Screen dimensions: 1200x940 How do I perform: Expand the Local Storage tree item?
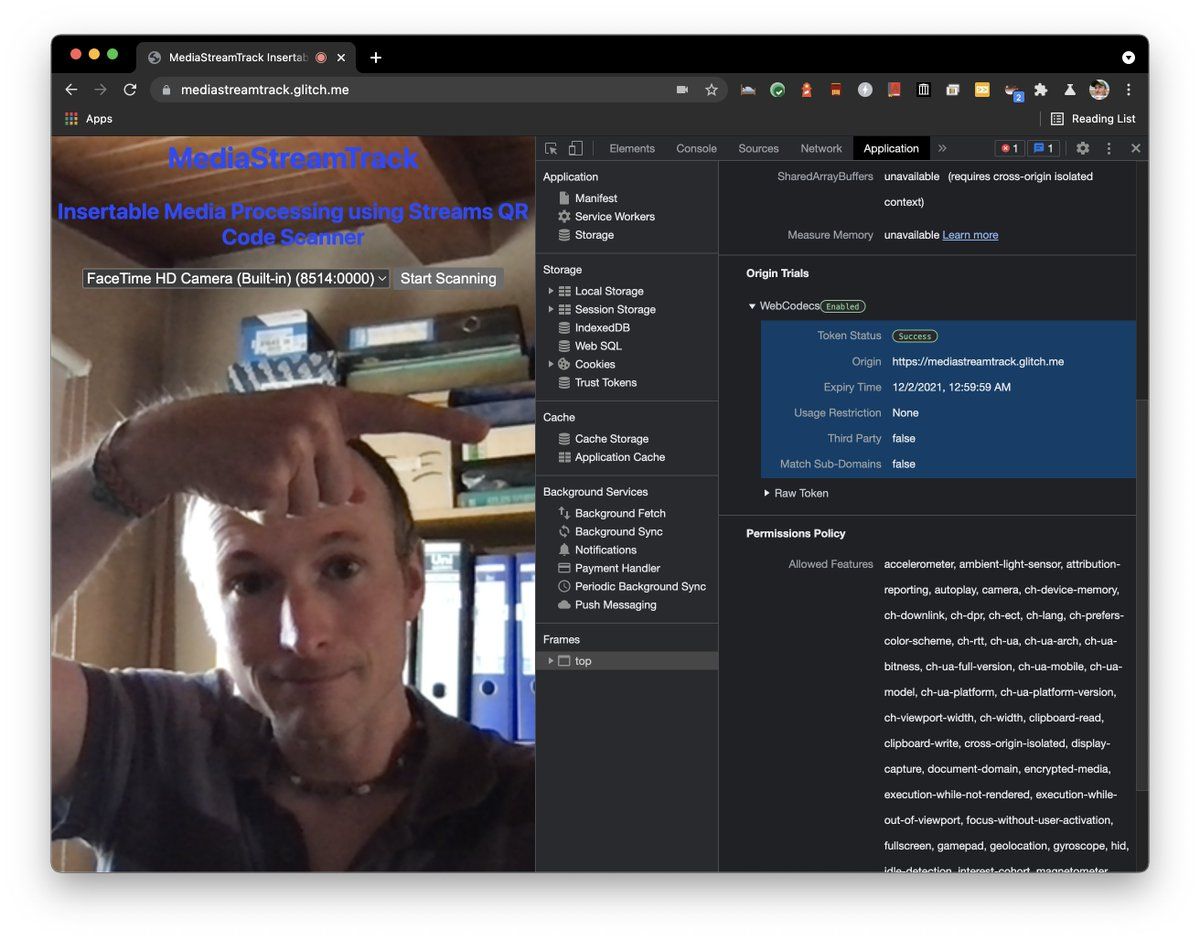551,291
